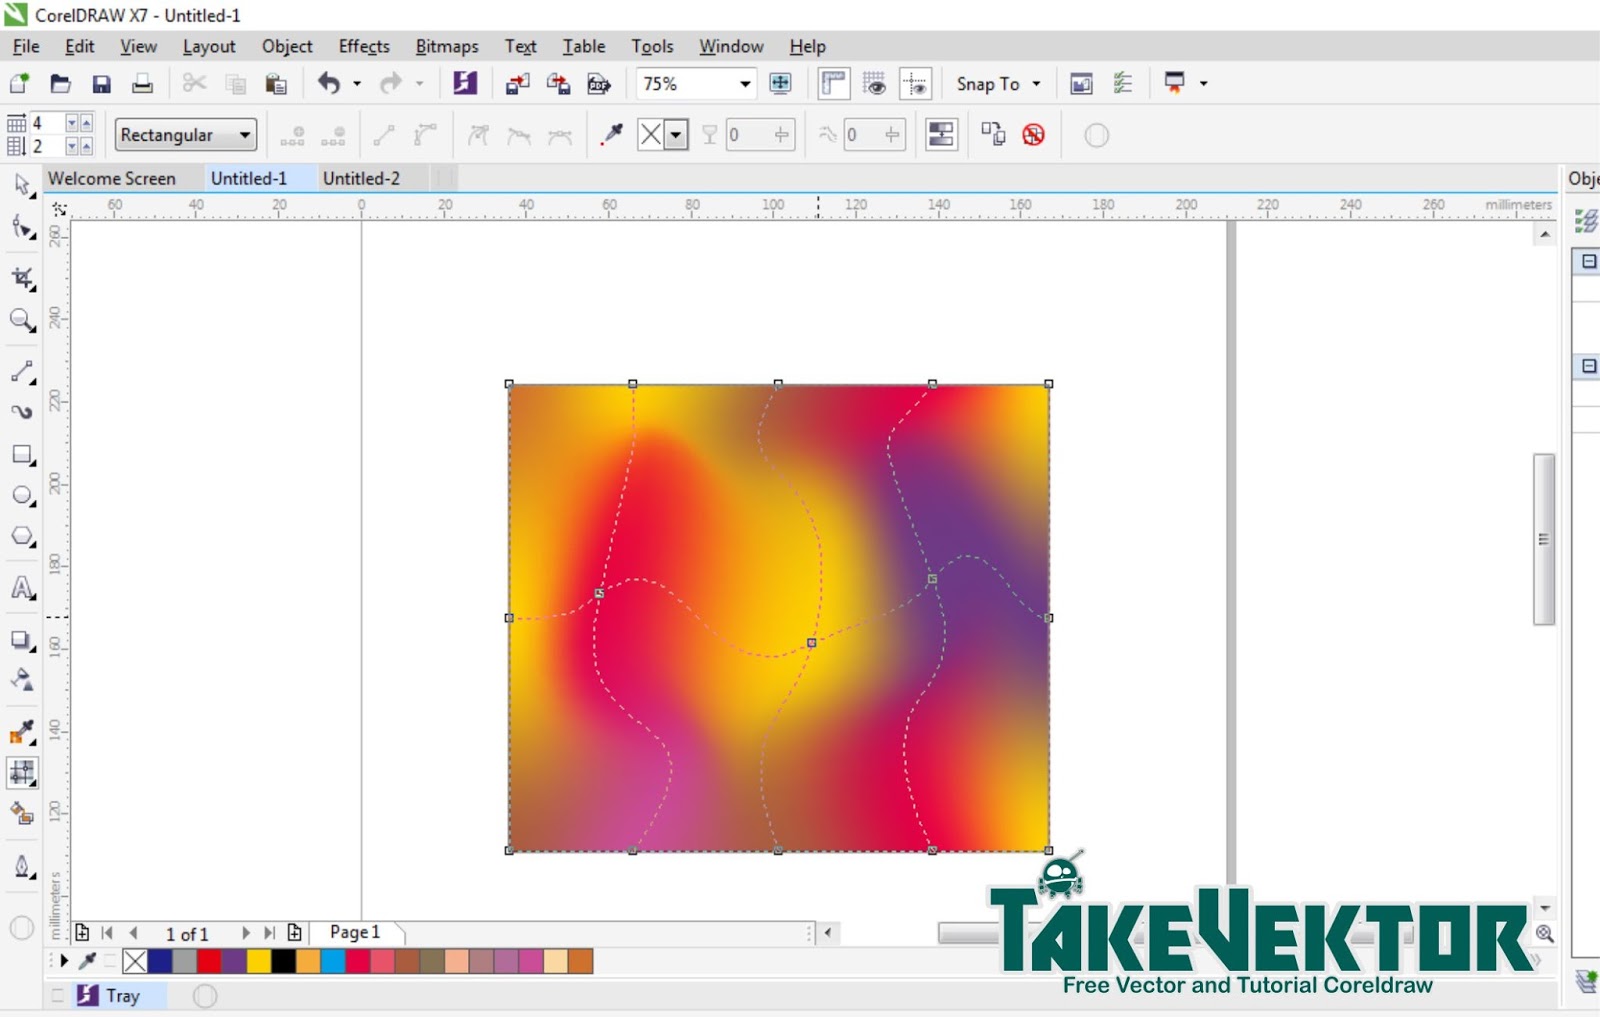Switch to the Untitled-2 tab

coord(362,178)
